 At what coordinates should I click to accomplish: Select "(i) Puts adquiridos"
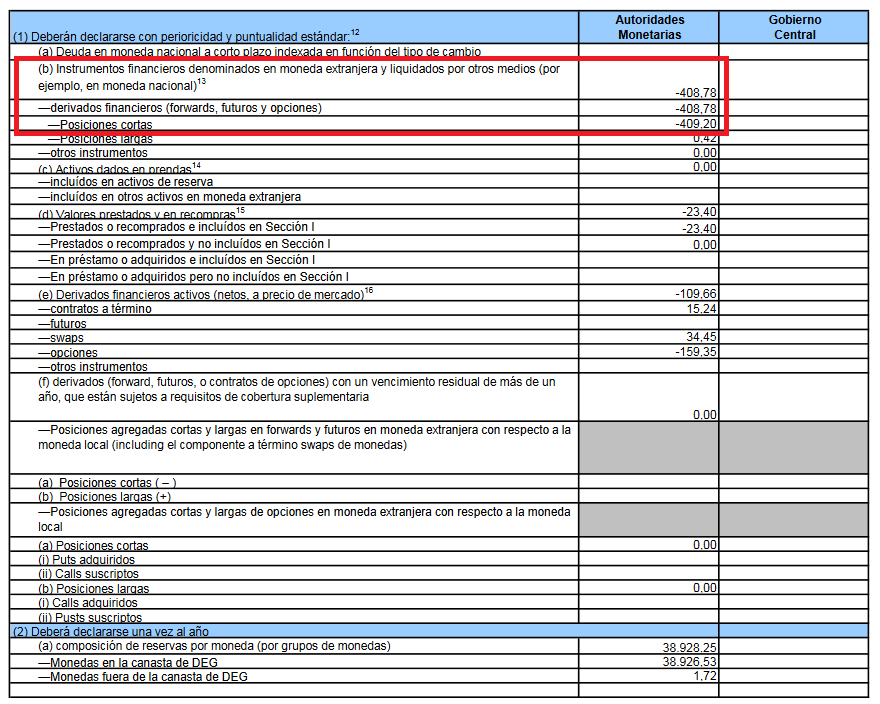(86, 560)
